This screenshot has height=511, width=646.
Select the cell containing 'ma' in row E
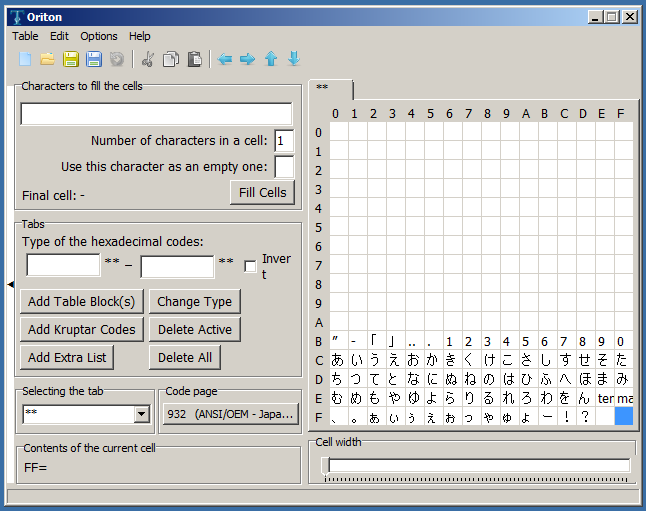coord(624,398)
